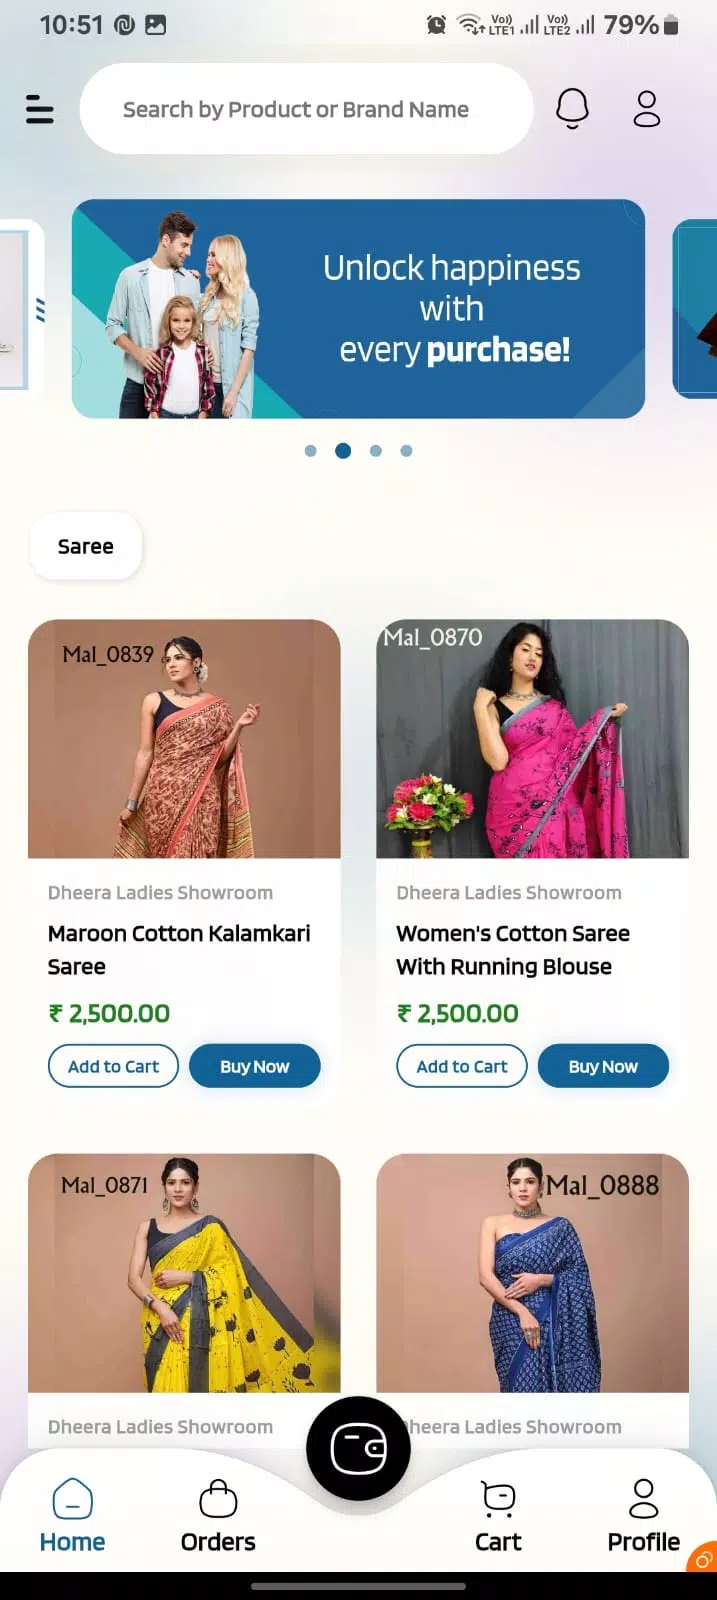Jump to first carousel slide dot
717x1600 pixels.
(311, 451)
